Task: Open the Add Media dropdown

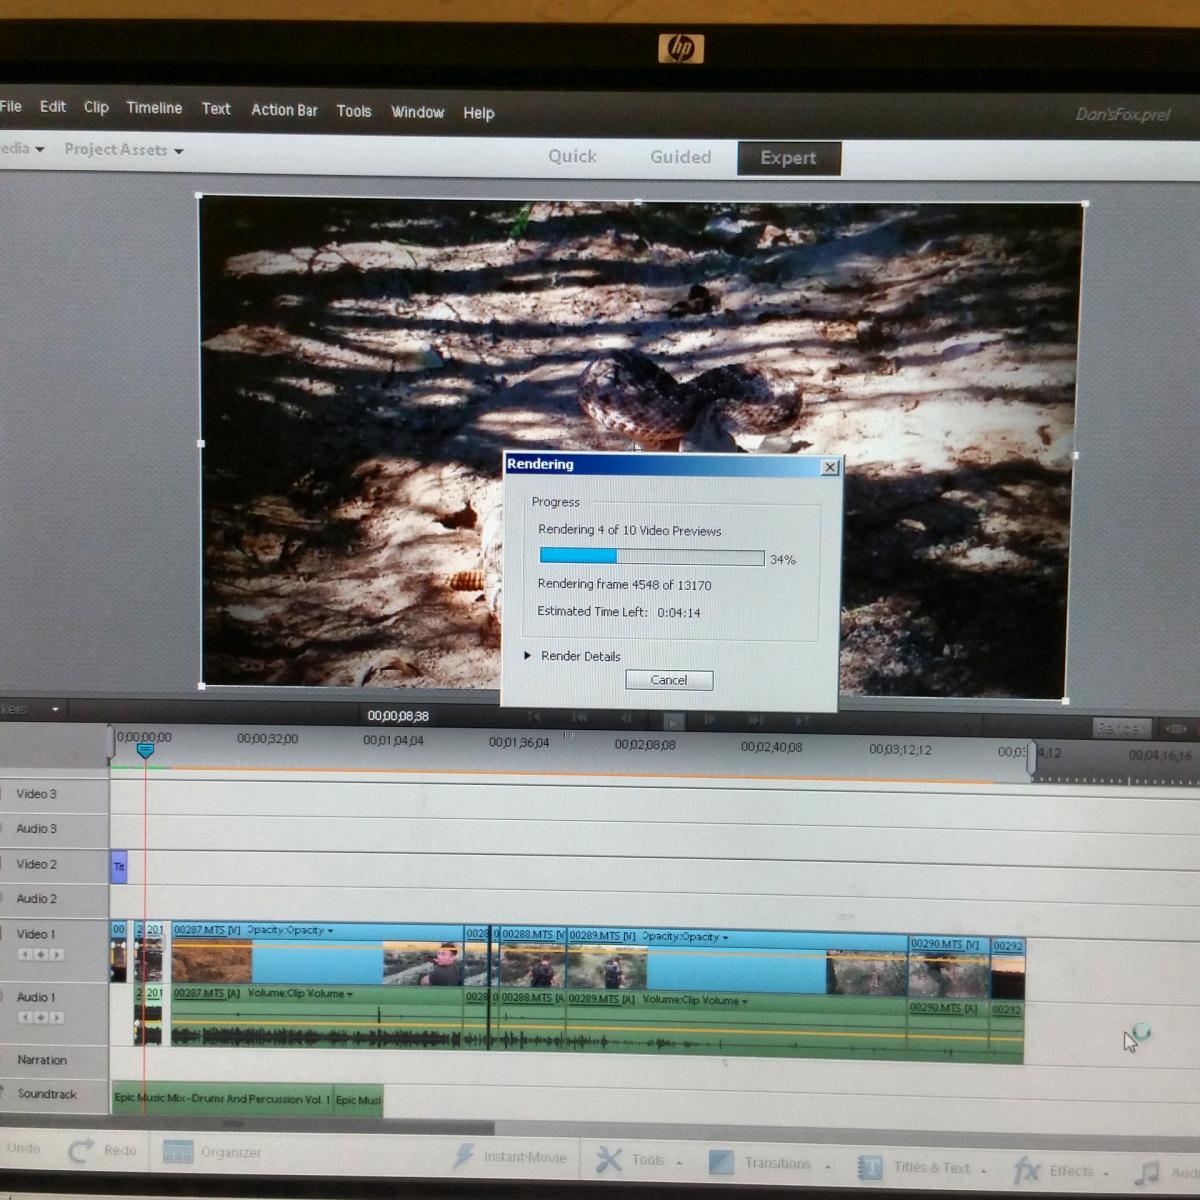Action: click(x=22, y=148)
